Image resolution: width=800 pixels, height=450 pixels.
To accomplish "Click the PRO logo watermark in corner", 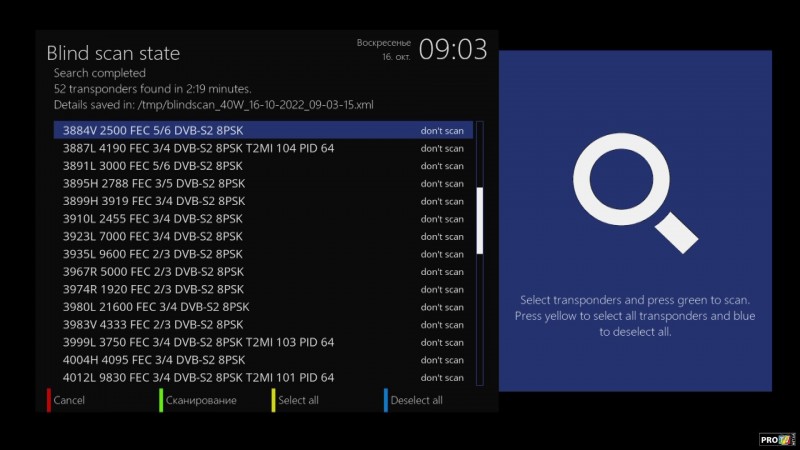I will 776,438.
